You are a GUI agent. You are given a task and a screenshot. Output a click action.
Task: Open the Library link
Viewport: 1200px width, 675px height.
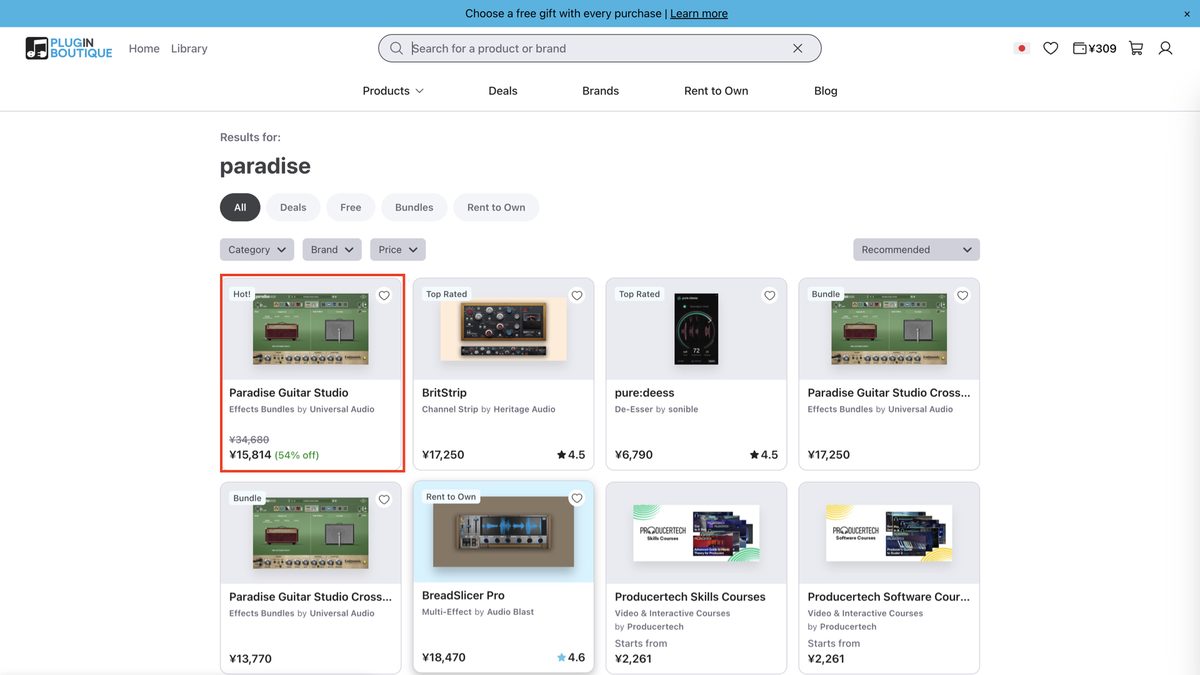pyautogui.click(x=189, y=48)
